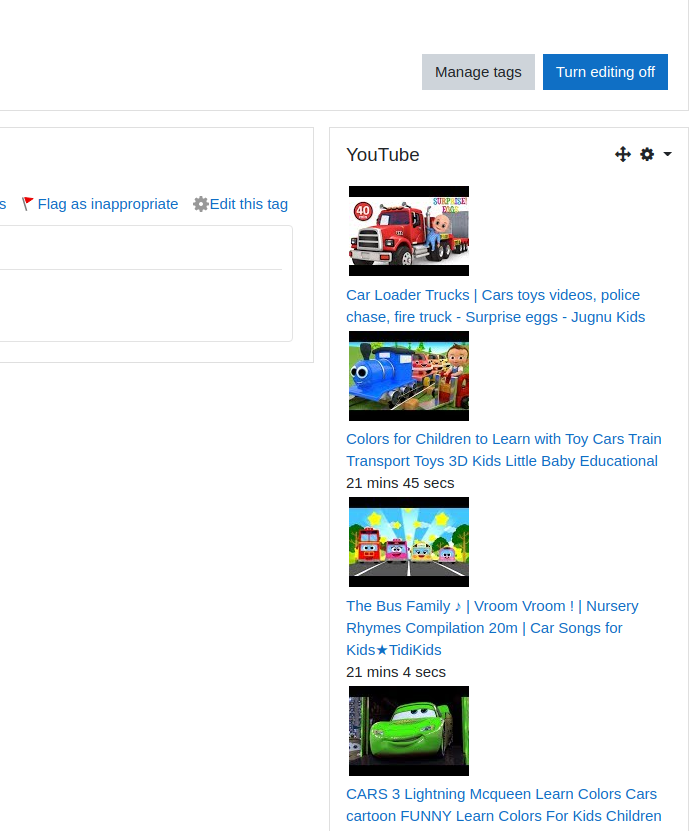Open Edit this tag link
692x831 pixels.
point(249,204)
